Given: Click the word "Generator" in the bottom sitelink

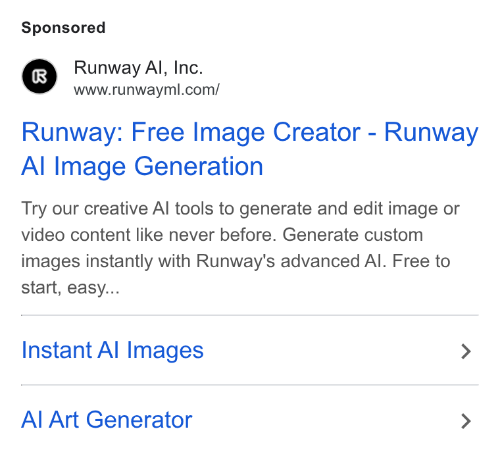Looking at the screenshot, I should (x=139, y=420).
